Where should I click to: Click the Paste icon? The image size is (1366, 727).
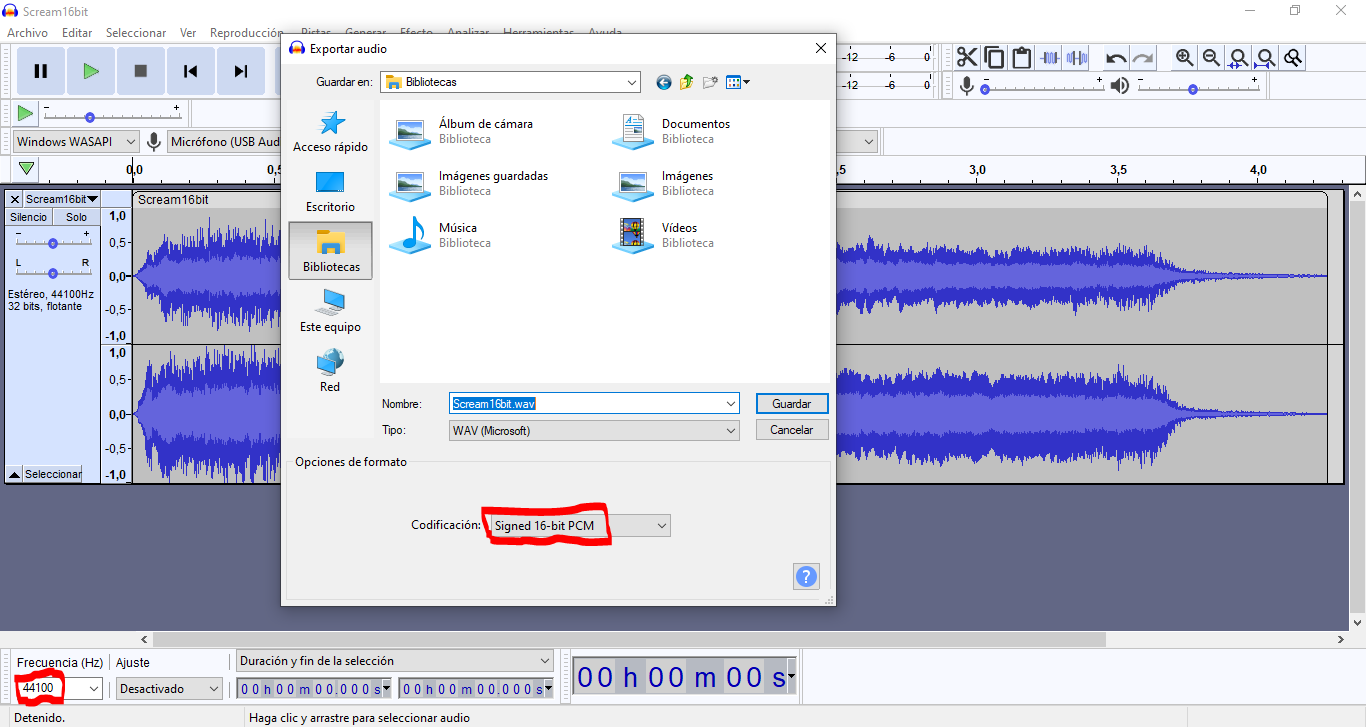(1021, 57)
